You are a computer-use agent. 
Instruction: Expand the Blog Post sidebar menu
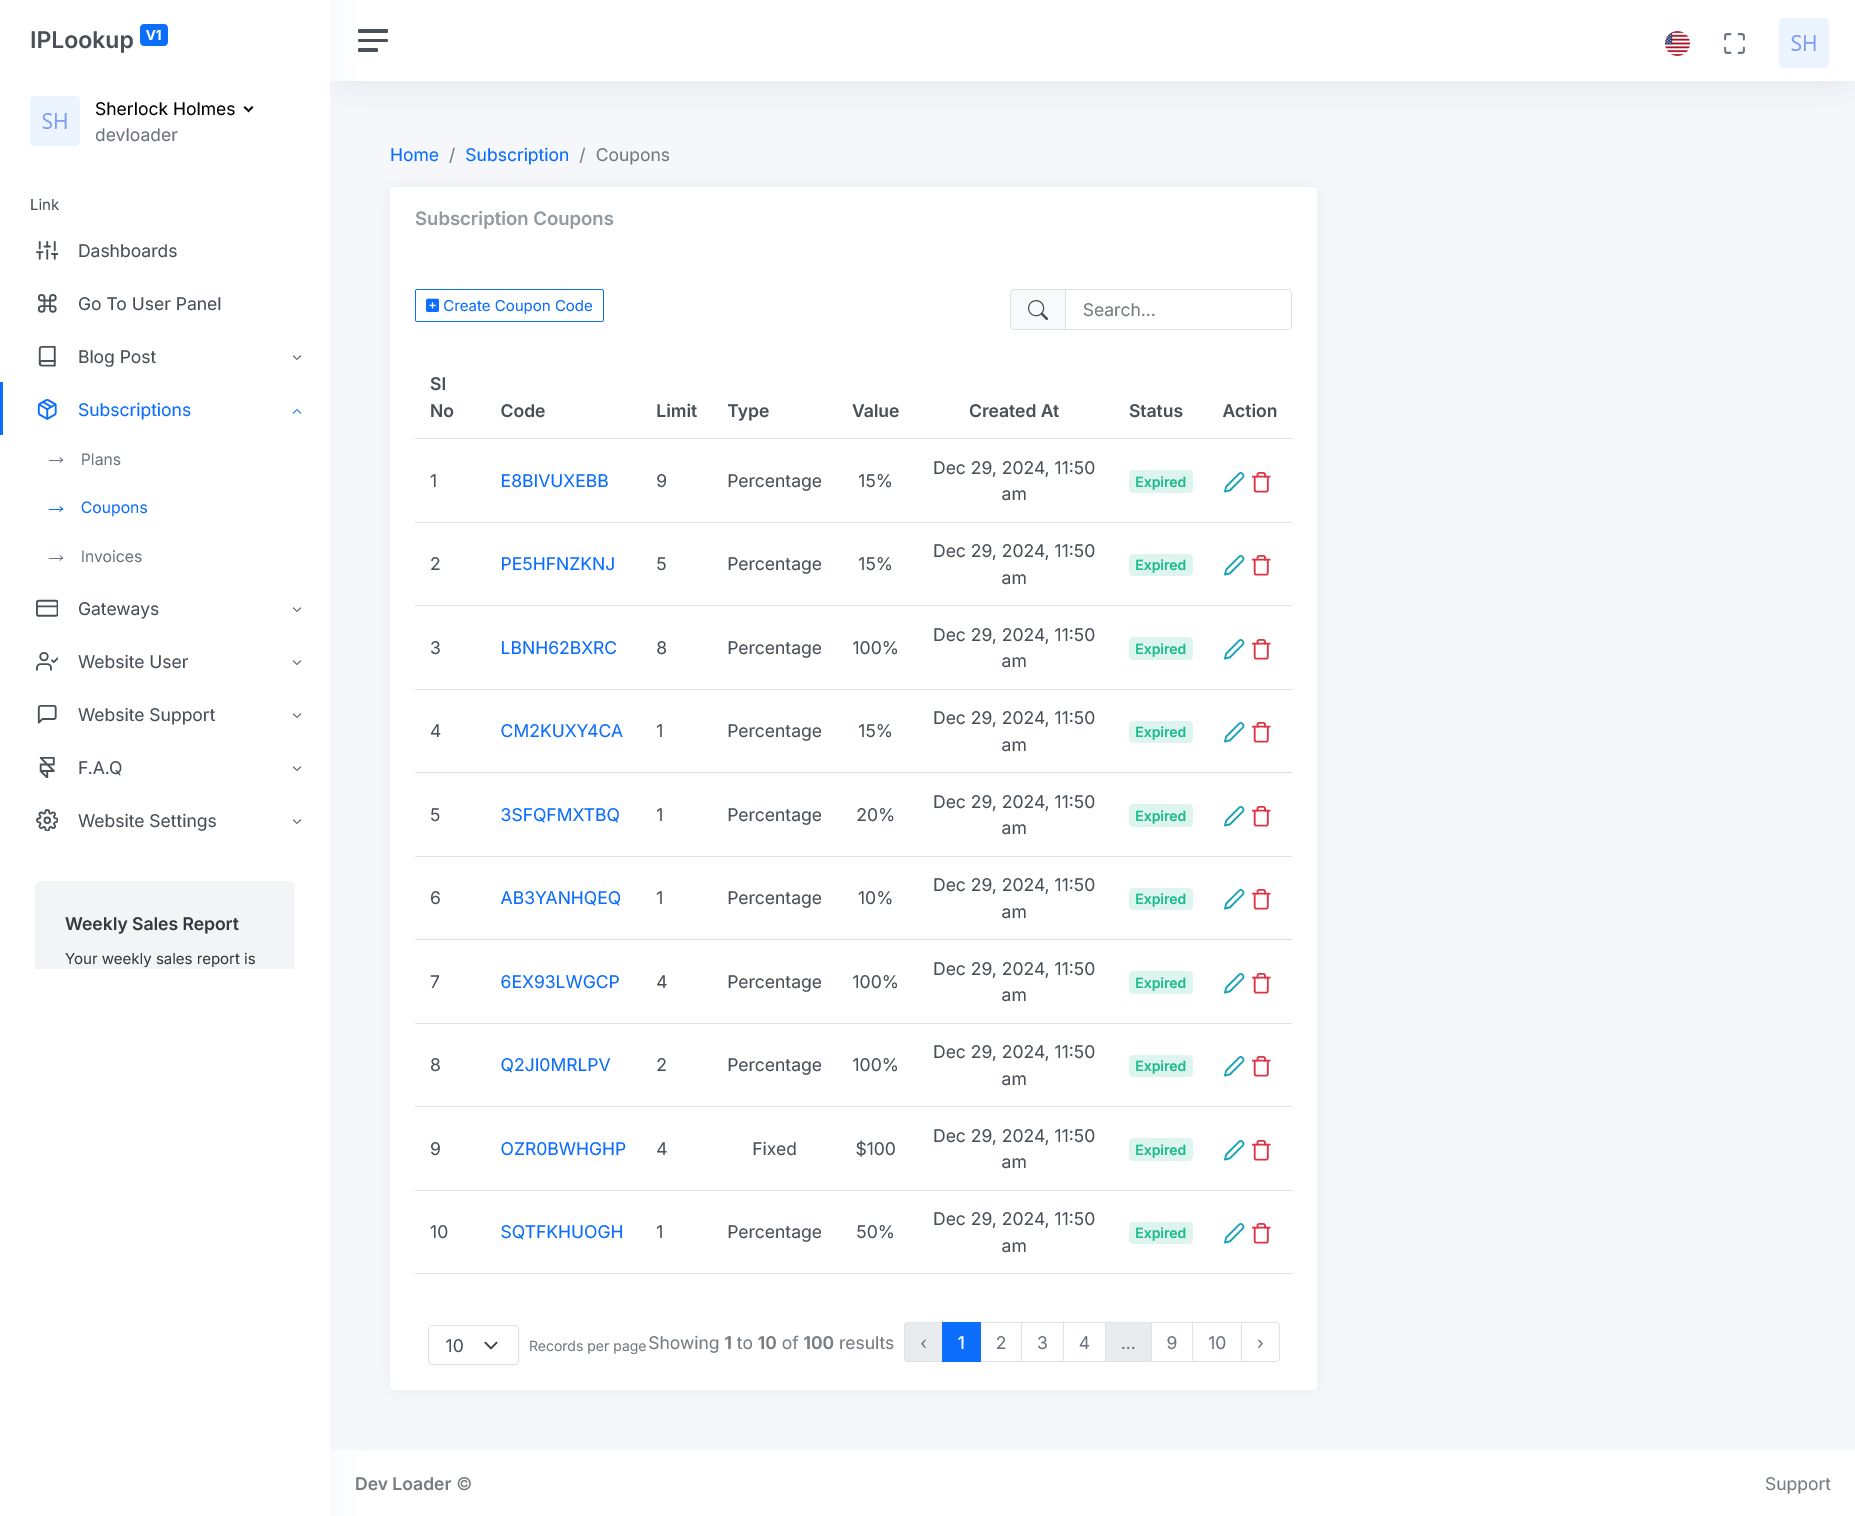[x=168, y=357]
